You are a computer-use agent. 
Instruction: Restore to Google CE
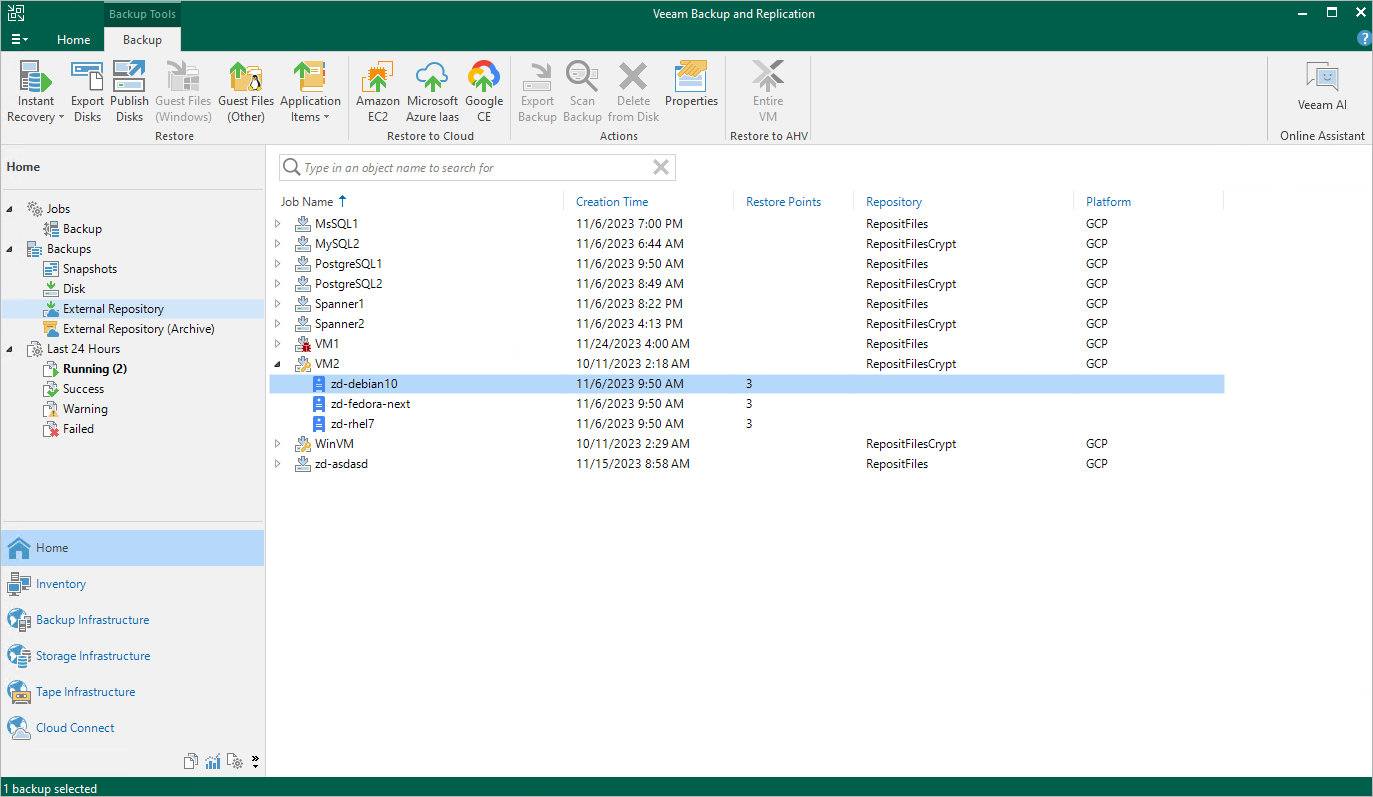[484, 91]
